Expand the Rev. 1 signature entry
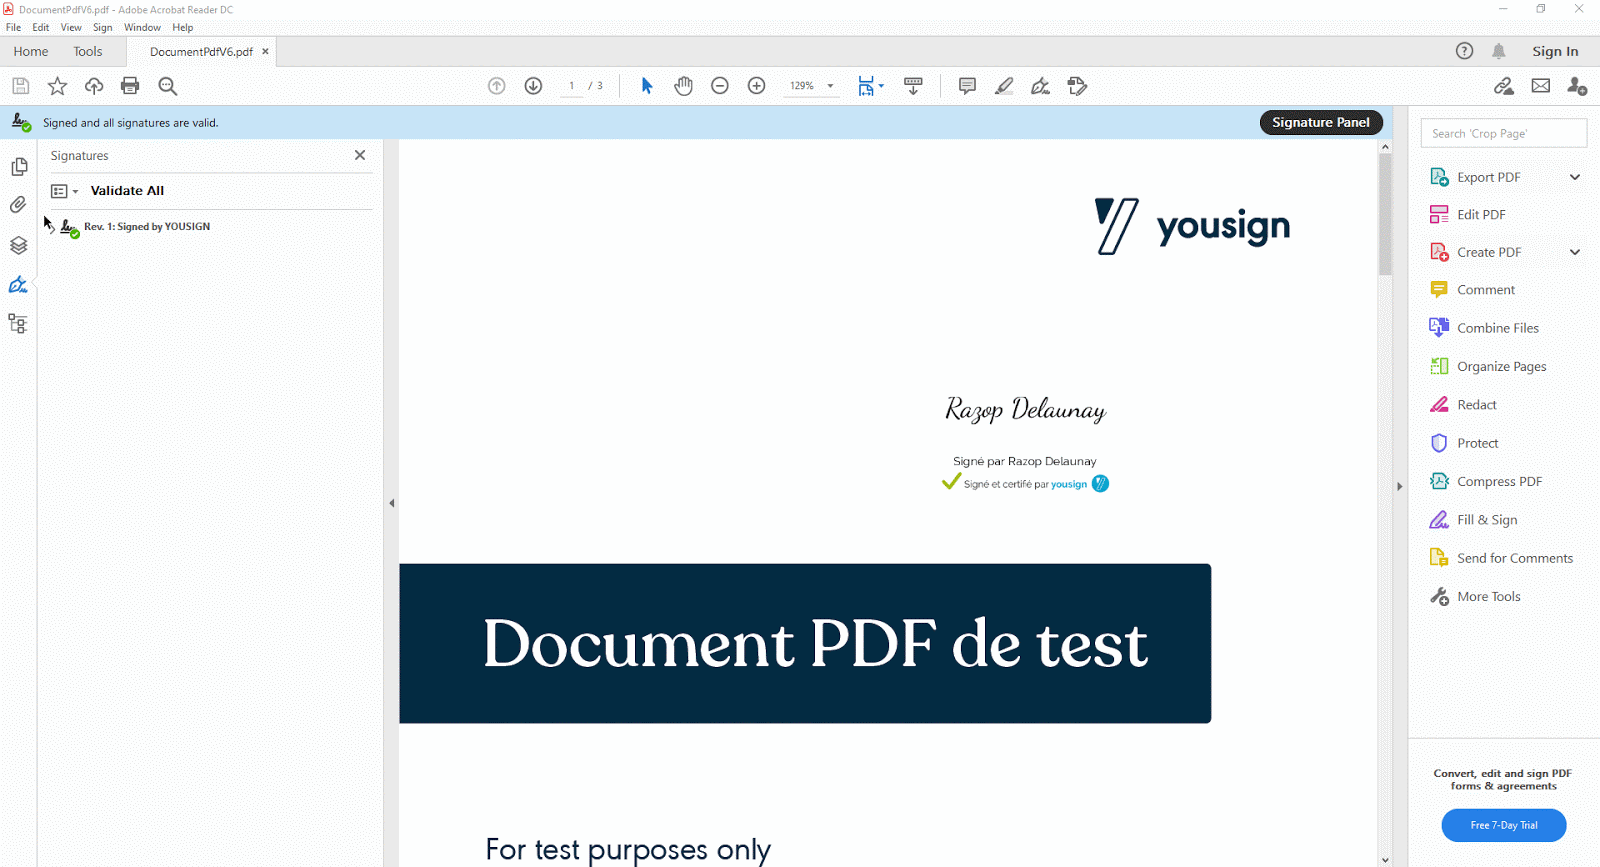 point(52,227)
